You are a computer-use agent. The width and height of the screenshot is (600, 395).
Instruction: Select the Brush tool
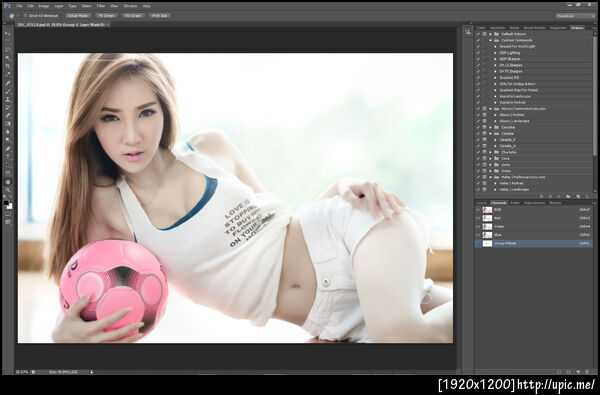point(8,91)
